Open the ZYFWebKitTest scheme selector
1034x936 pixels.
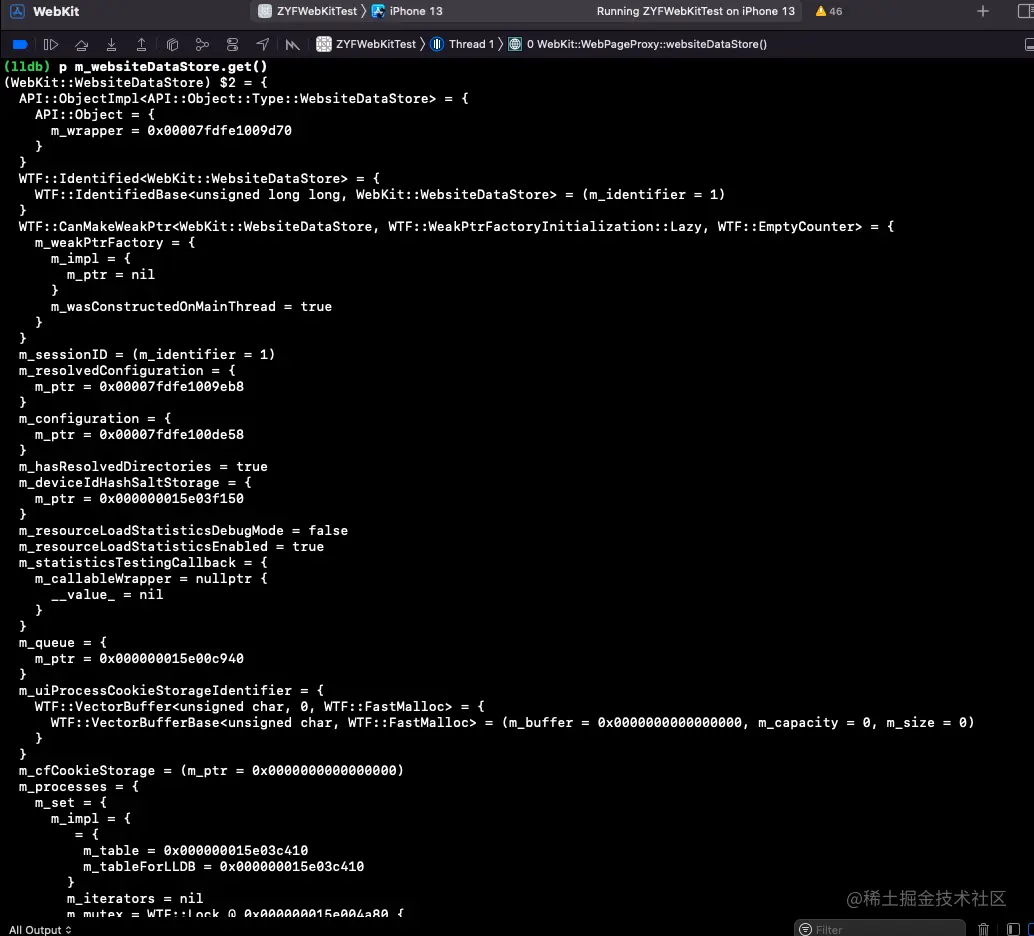click(x=308, y=11)
